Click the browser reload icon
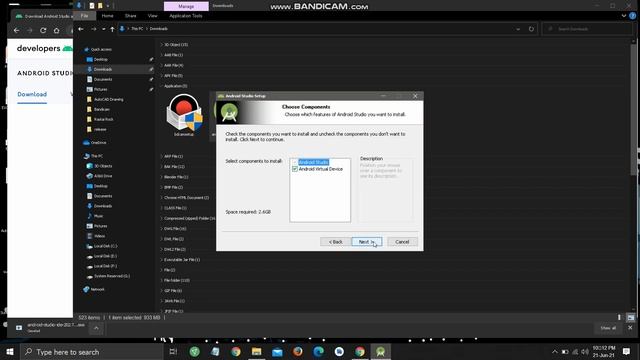640x360 pixels. click(x=43, y=30)
